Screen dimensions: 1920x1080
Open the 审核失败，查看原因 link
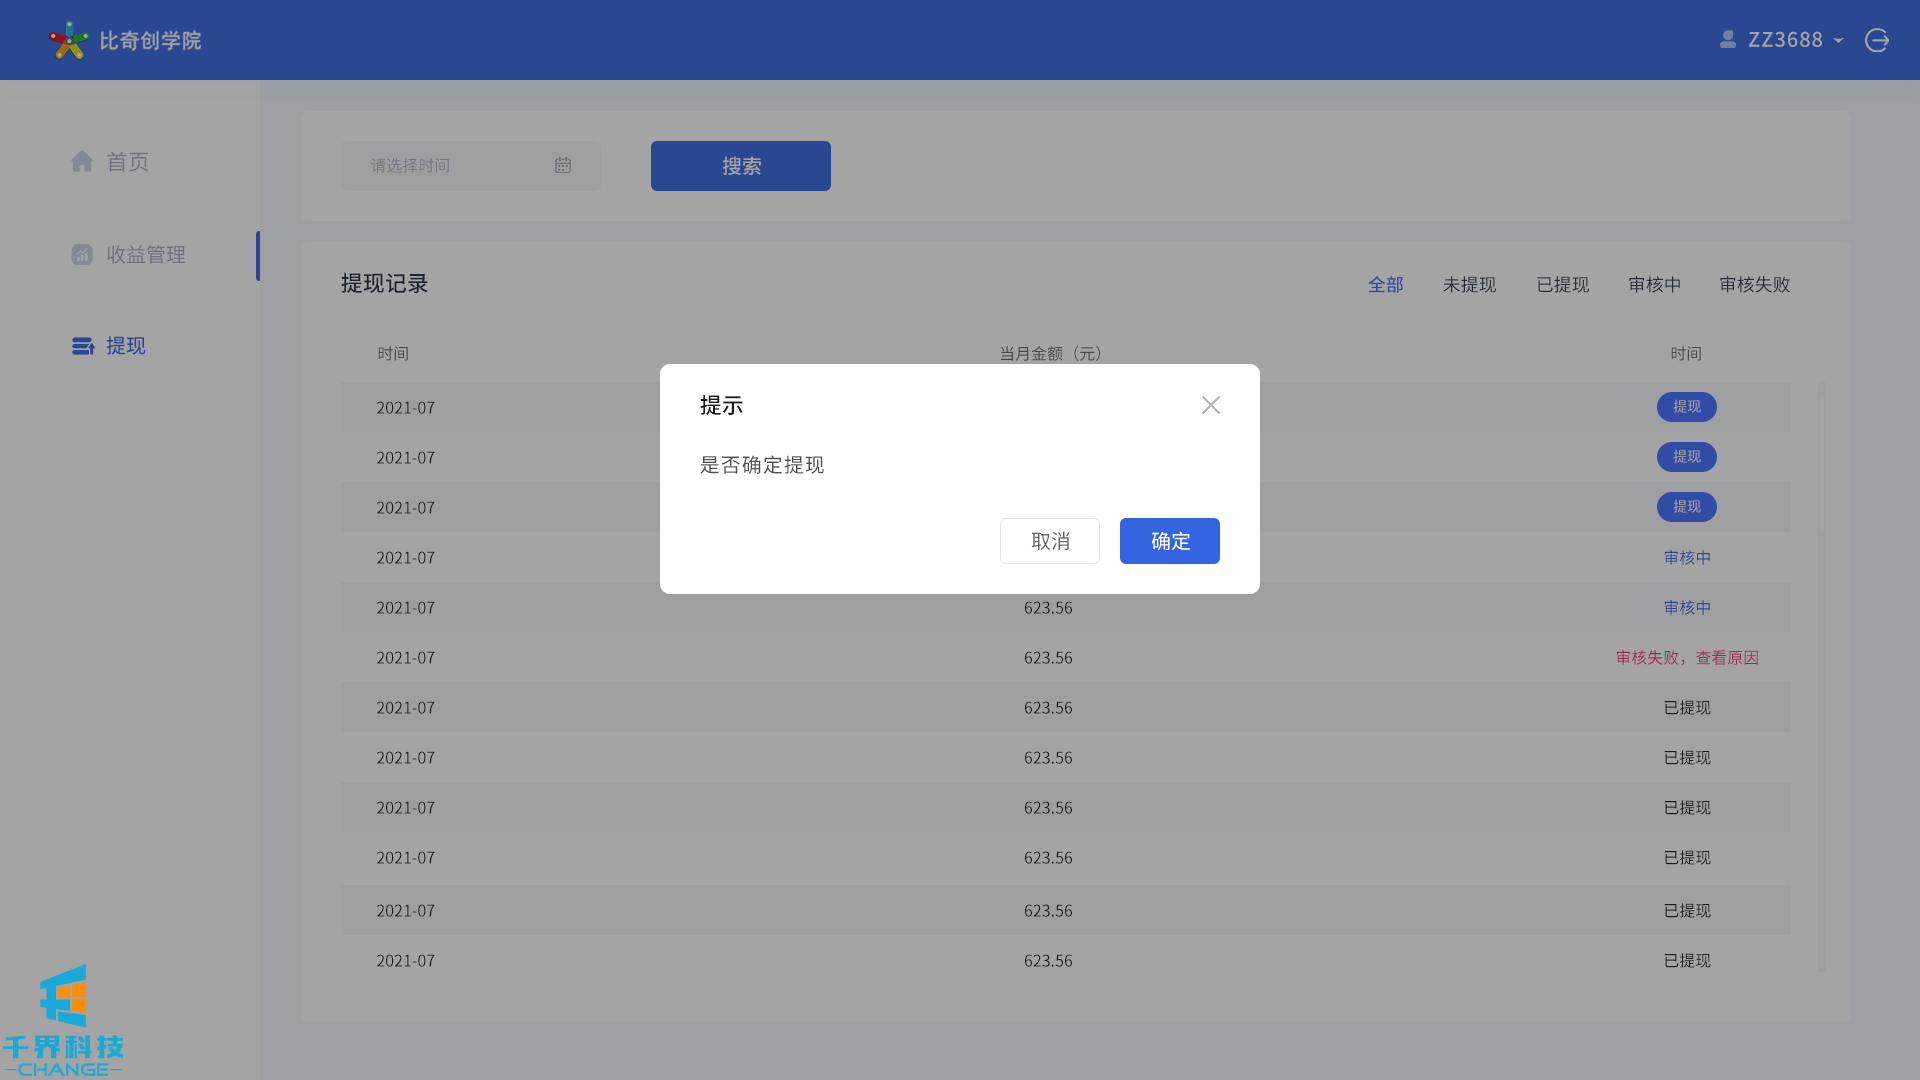tap(1687, 658)
